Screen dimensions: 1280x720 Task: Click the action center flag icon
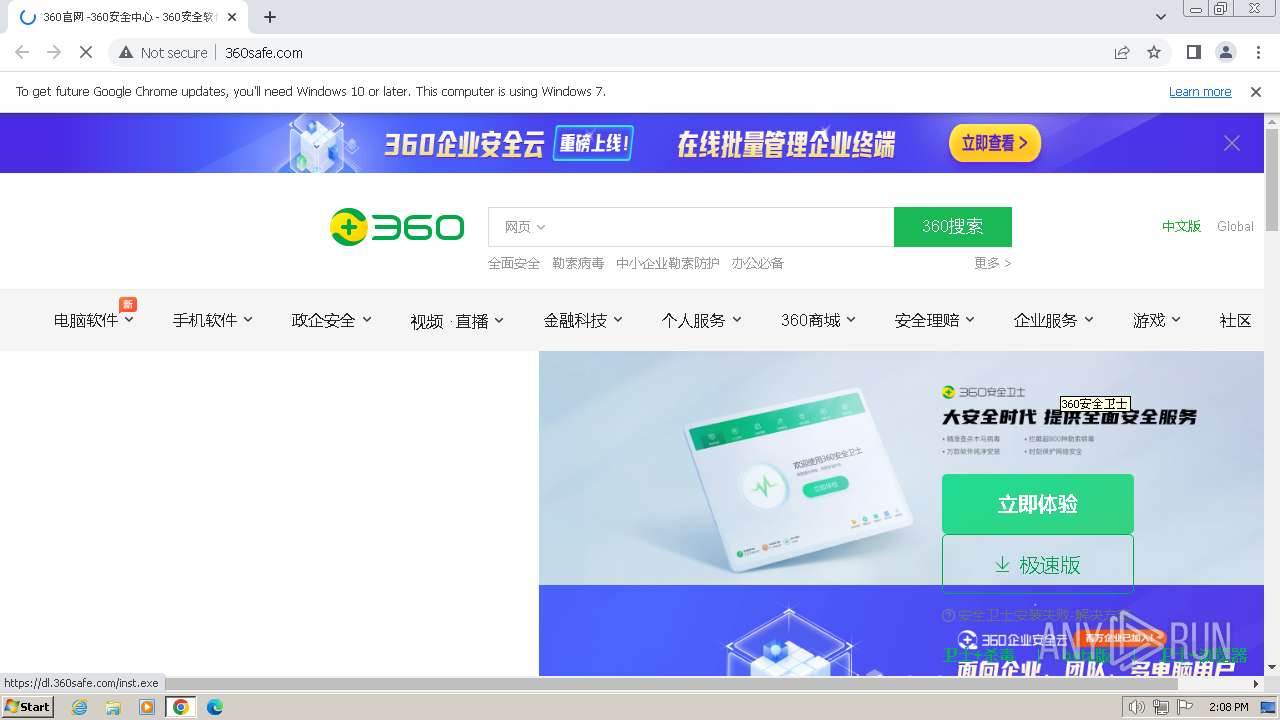(1184, 707)
